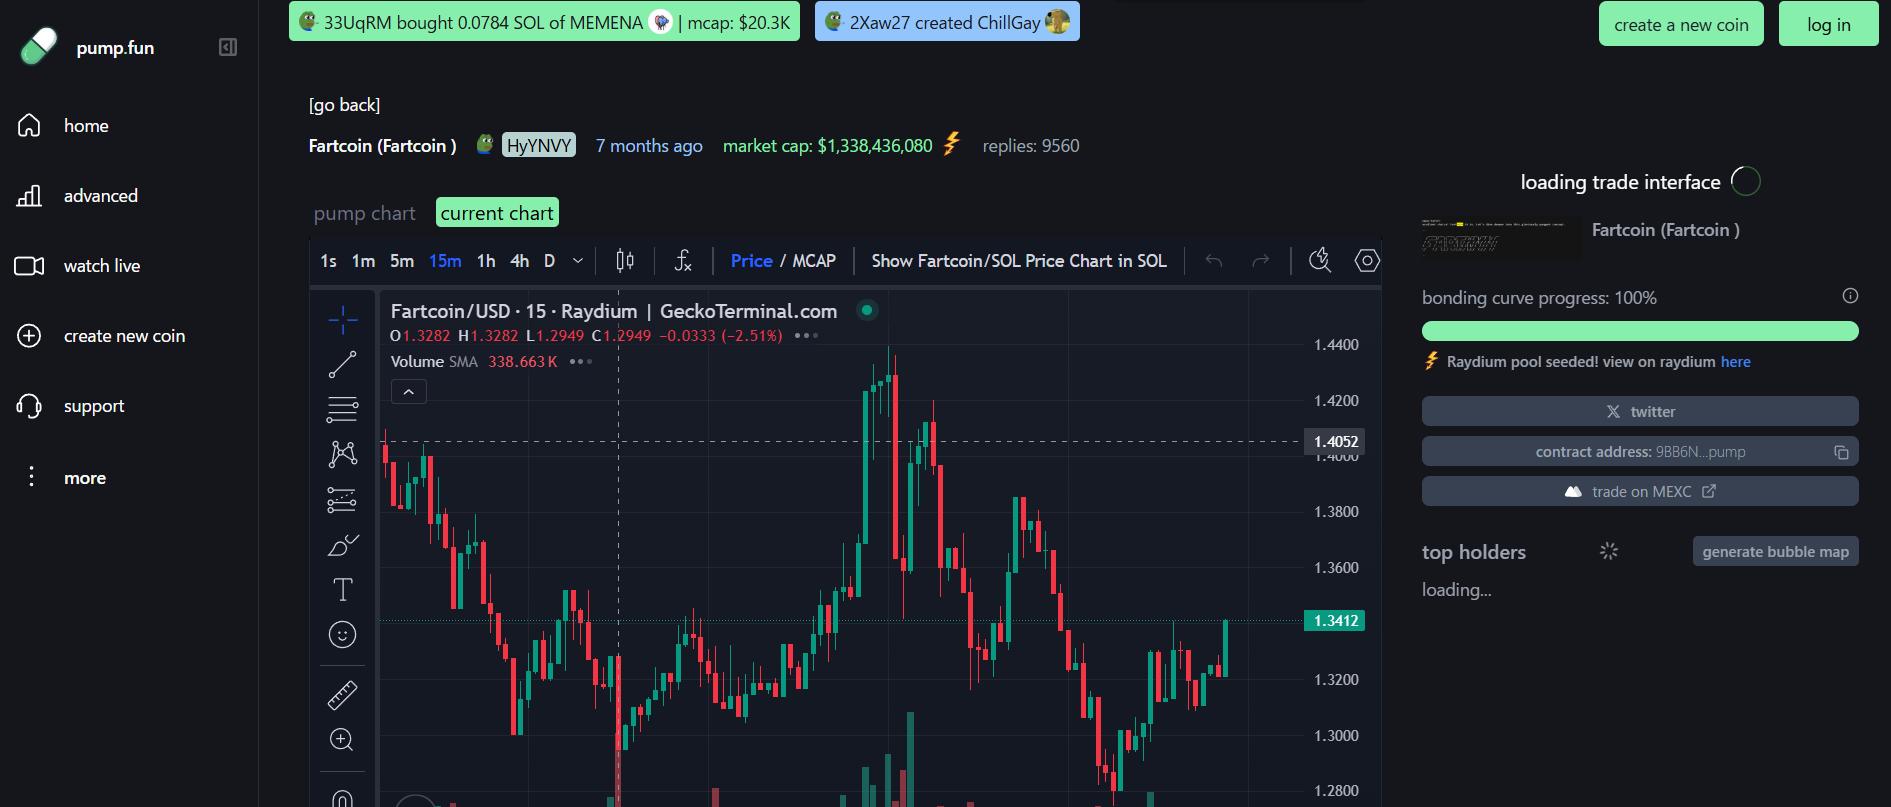Click the replies: 9560 text
Viewport: 1891px width, 807px height.
(1031, 146)
